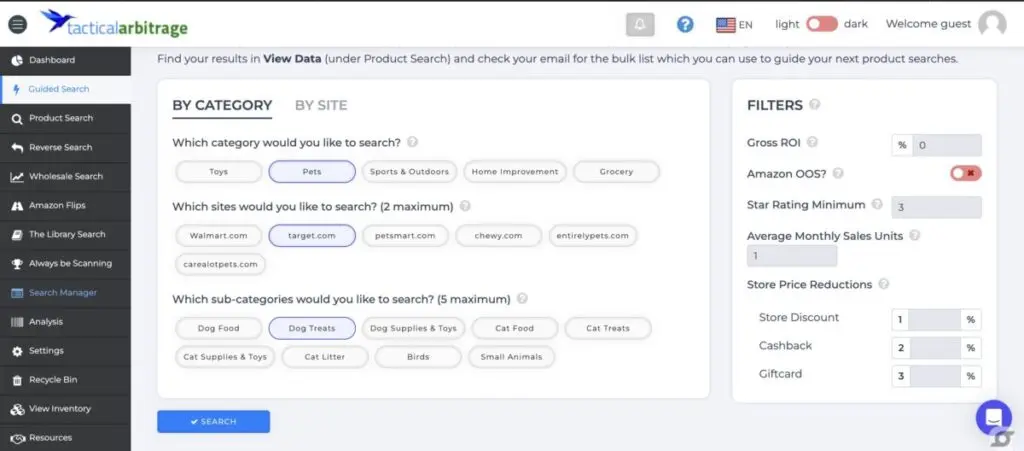The height and width of the screenshot is (451, 1024).
Task: Click the Star Rating Minimum field
Action: (935, 207)
